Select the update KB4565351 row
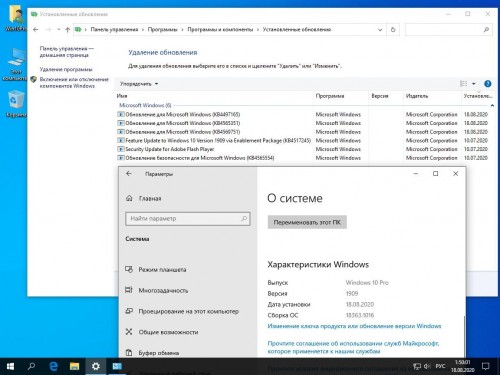 (x=303, y=123)
